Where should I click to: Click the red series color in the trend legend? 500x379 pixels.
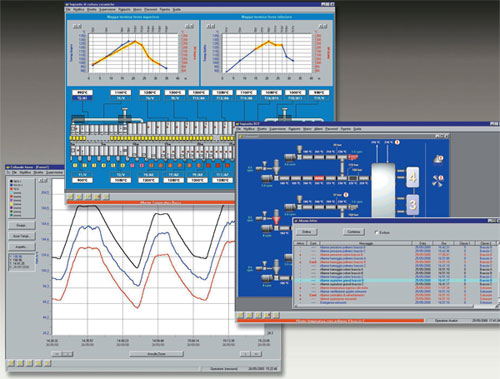(11, 189)
